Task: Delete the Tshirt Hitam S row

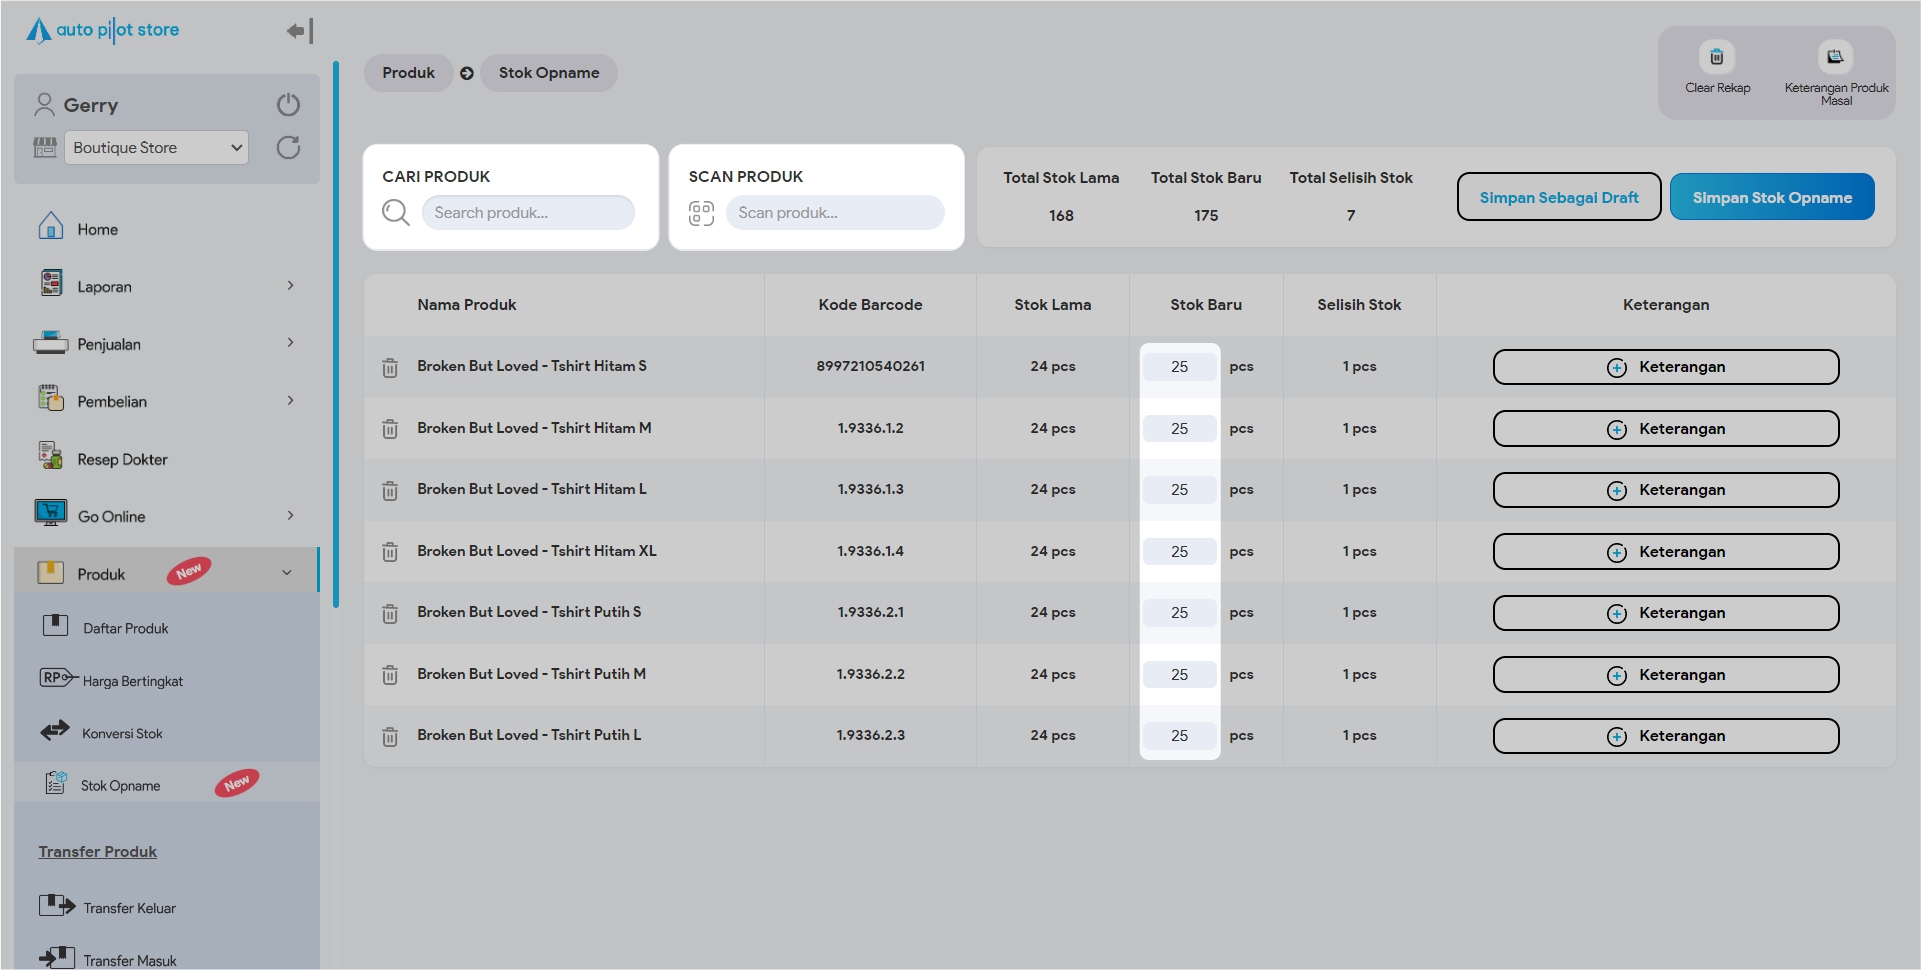Action: click(390, 368)
